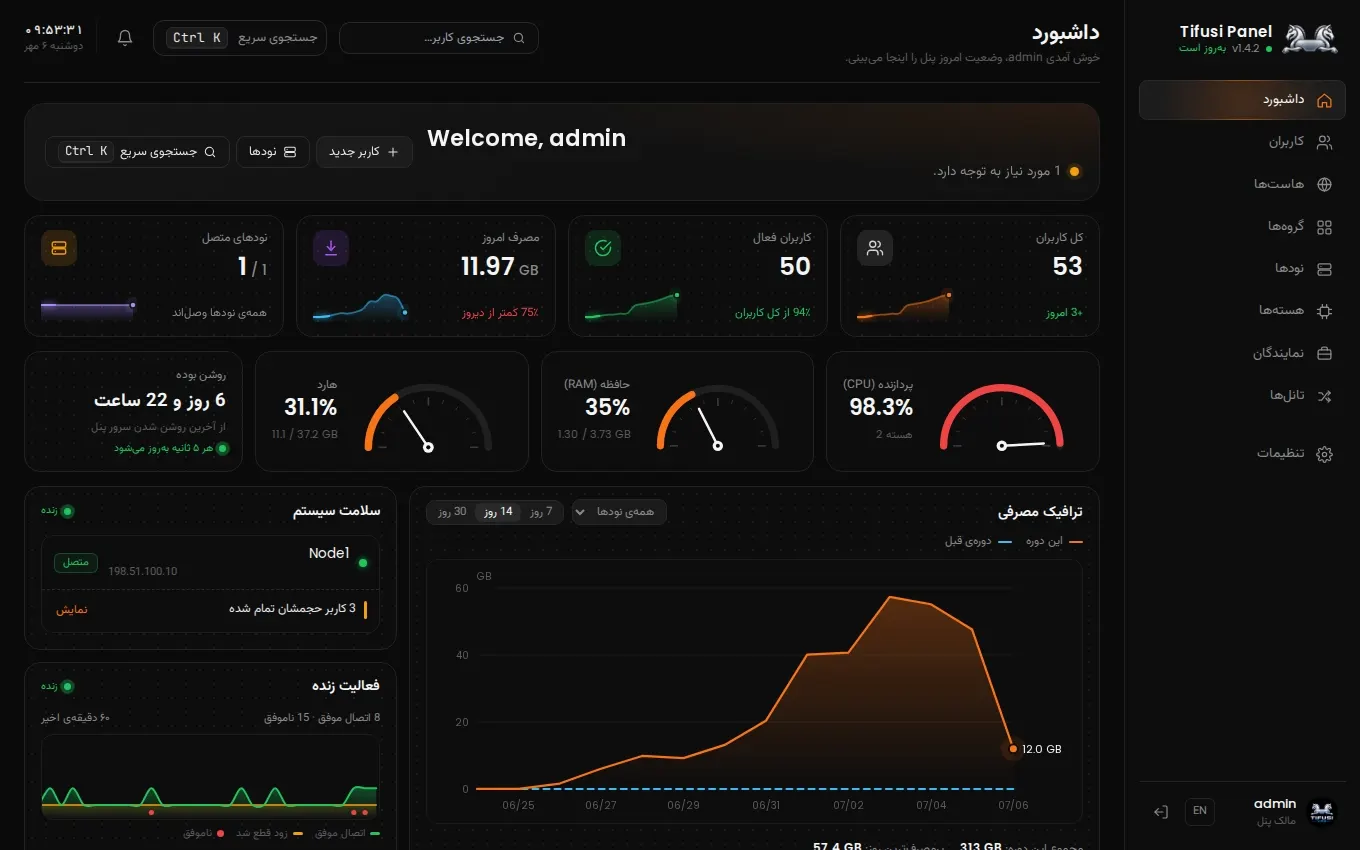The height and width of the screenshot is (850, 1360).
Task: Click the top bar جستجوی سریع Ctrl K button
Action: (240, 38)
